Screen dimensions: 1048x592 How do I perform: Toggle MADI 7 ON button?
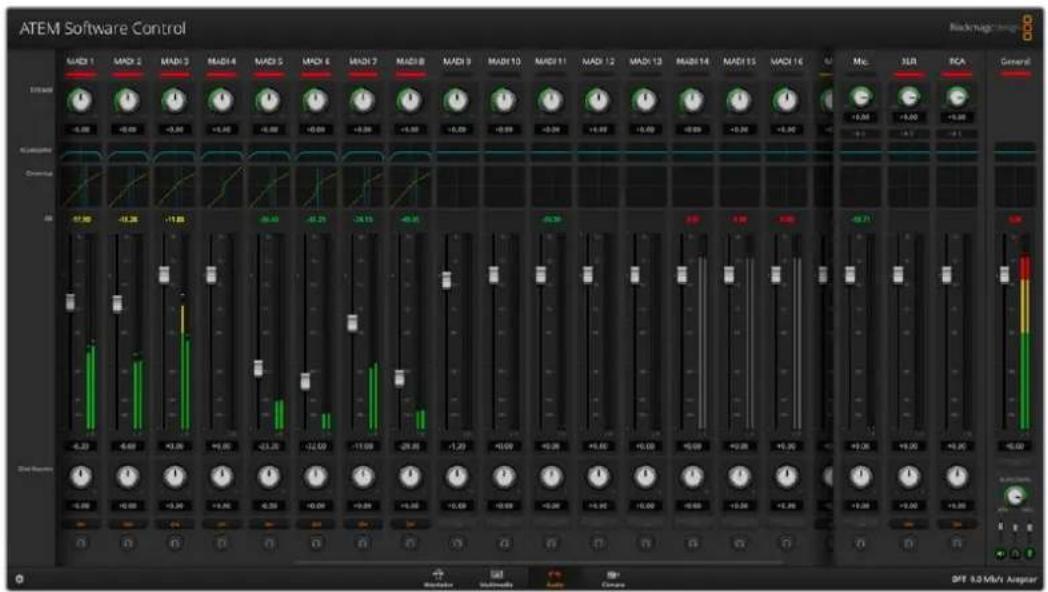[x=363, y=525]
